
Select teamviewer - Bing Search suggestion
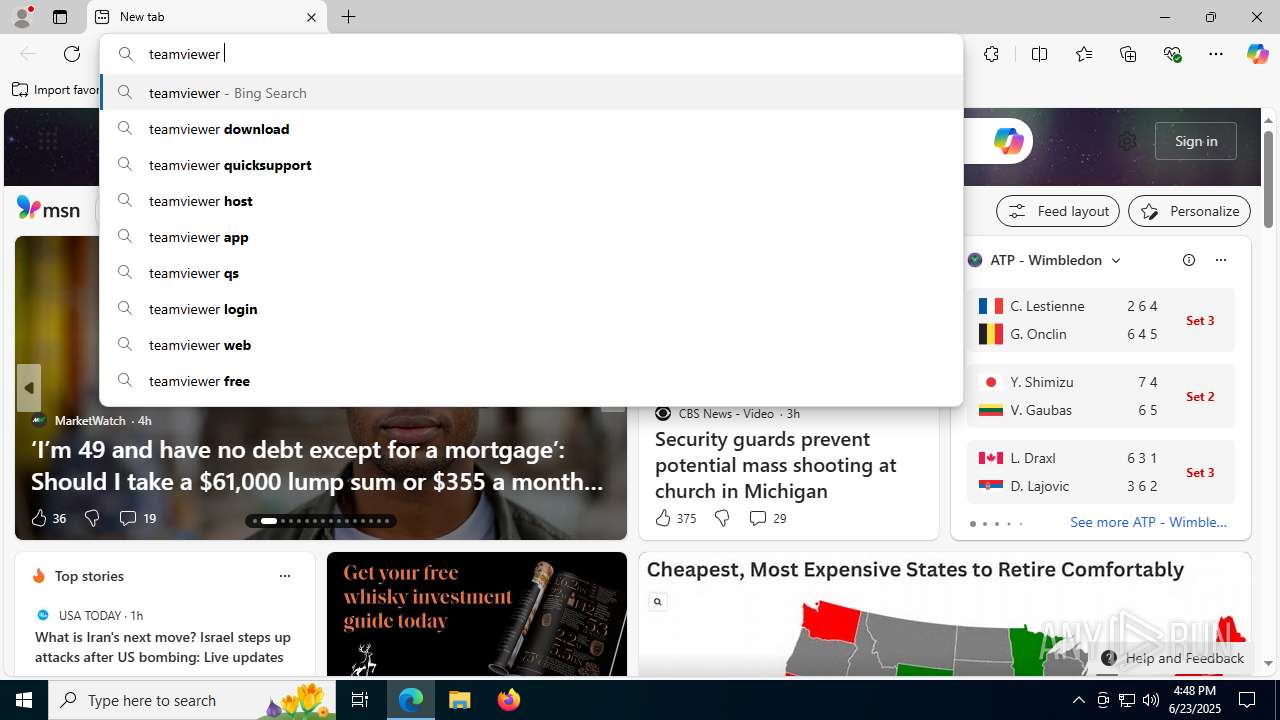[531, 93]
